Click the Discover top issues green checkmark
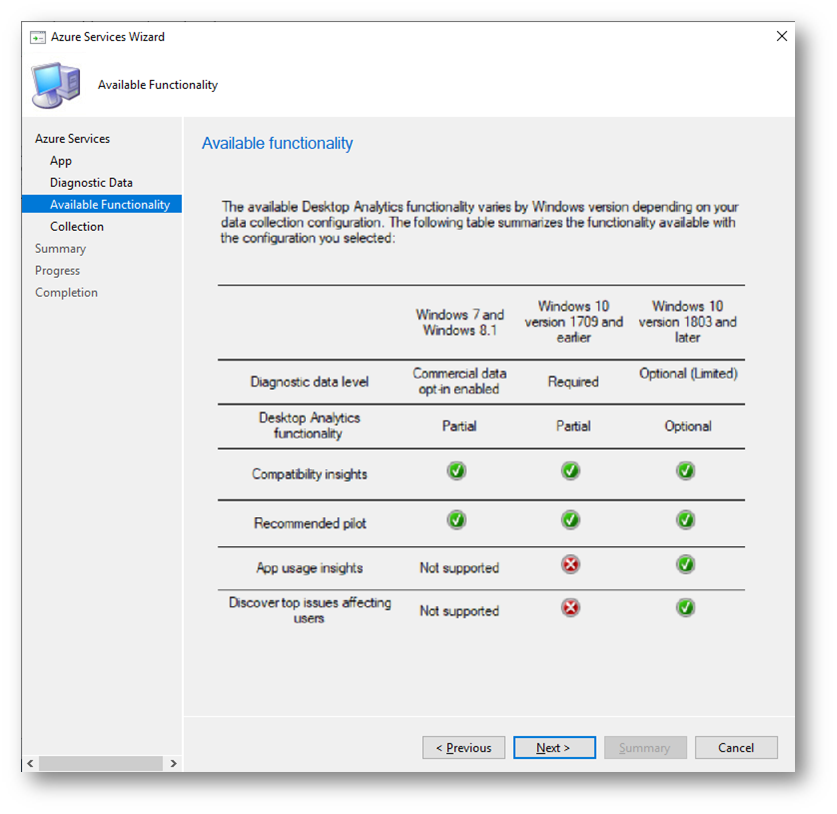Viewport: 837px width, 814px height. (x=685, y=607)
